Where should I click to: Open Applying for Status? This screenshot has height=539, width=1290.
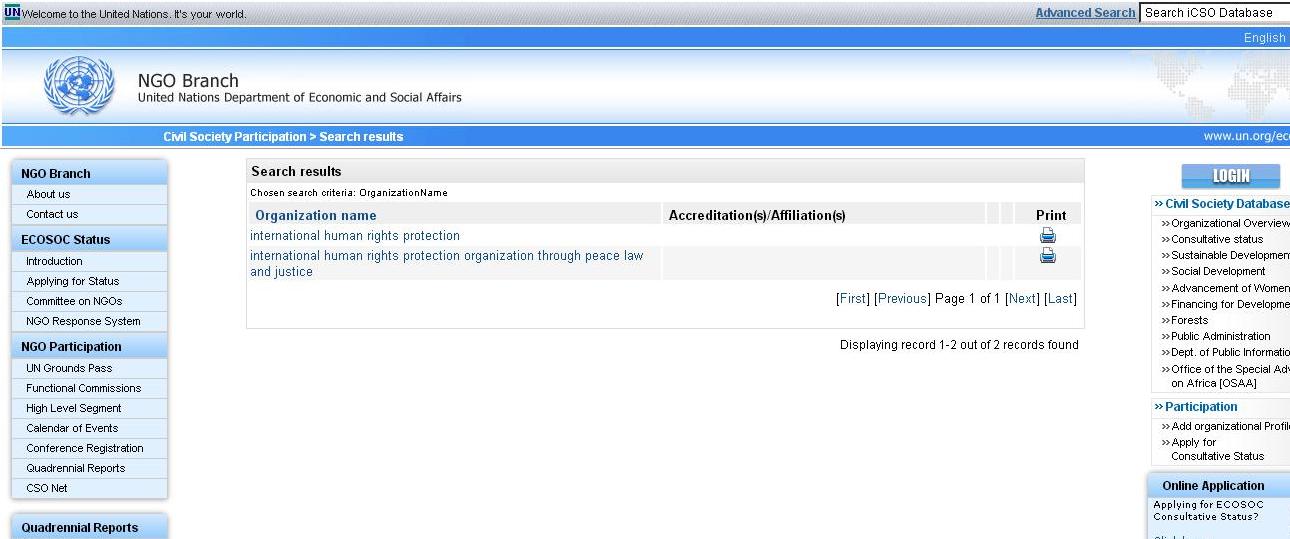(72, 281)
